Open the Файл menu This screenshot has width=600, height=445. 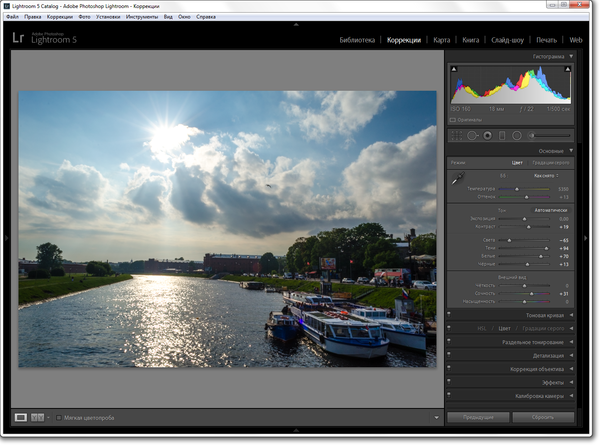click(x=12, y=17)
